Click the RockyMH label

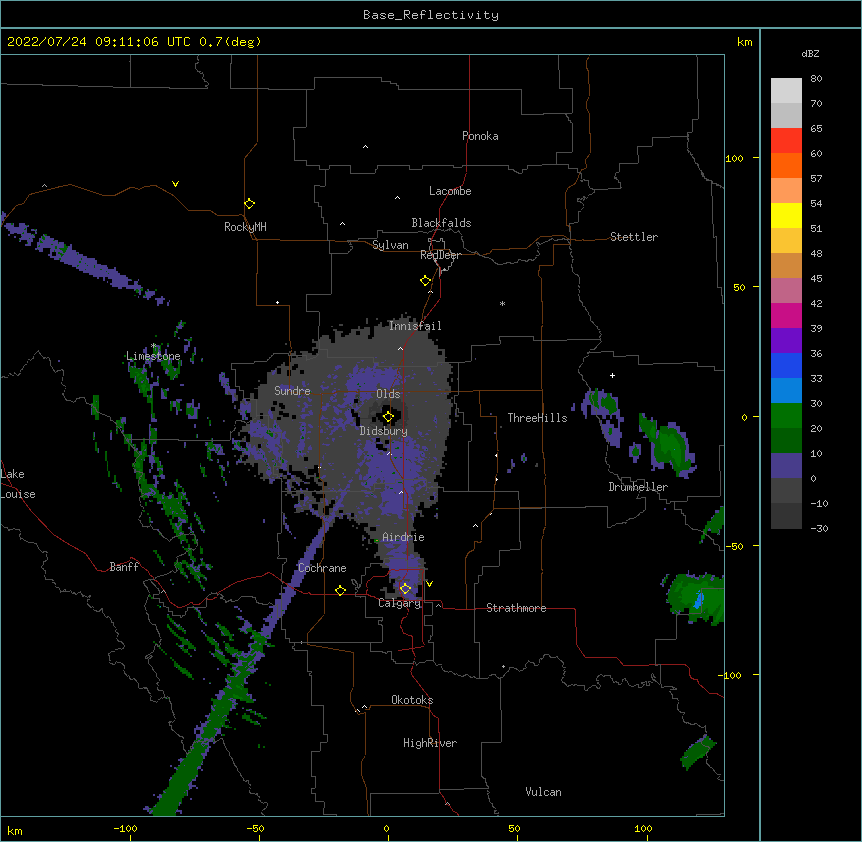click(x=245, y=227)
